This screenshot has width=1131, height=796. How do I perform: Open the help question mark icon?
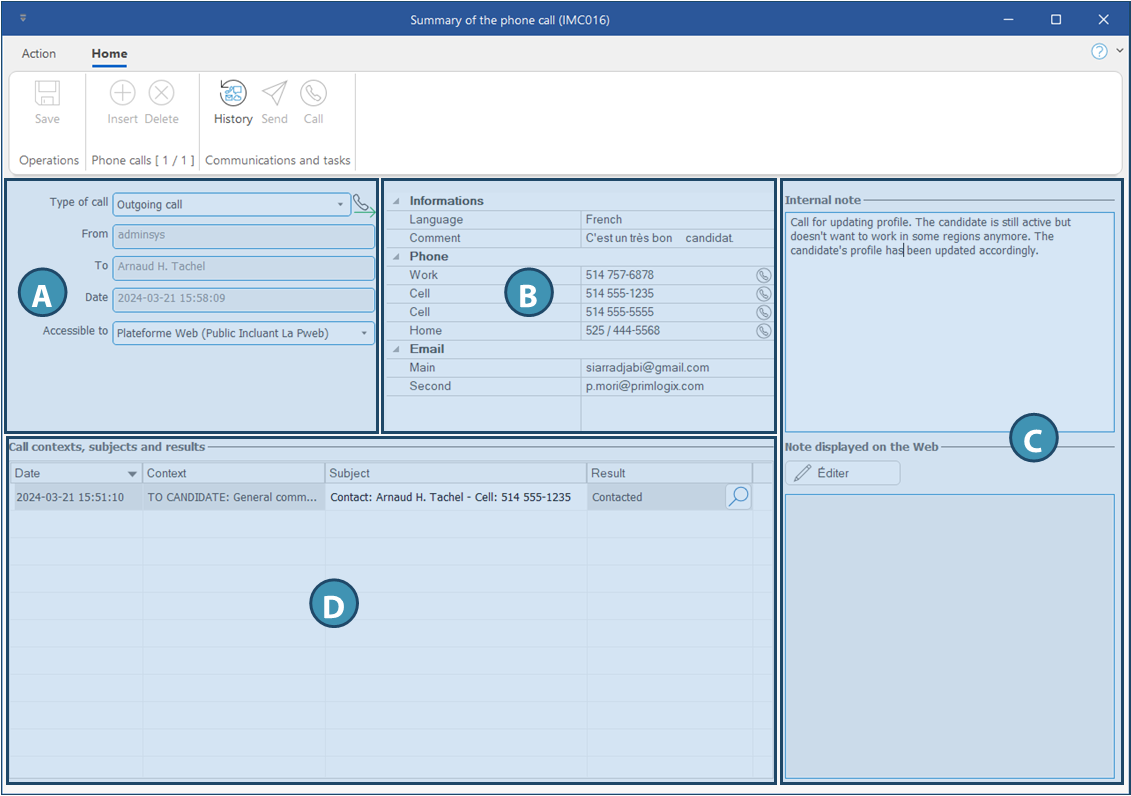[x=1099, y=52]
